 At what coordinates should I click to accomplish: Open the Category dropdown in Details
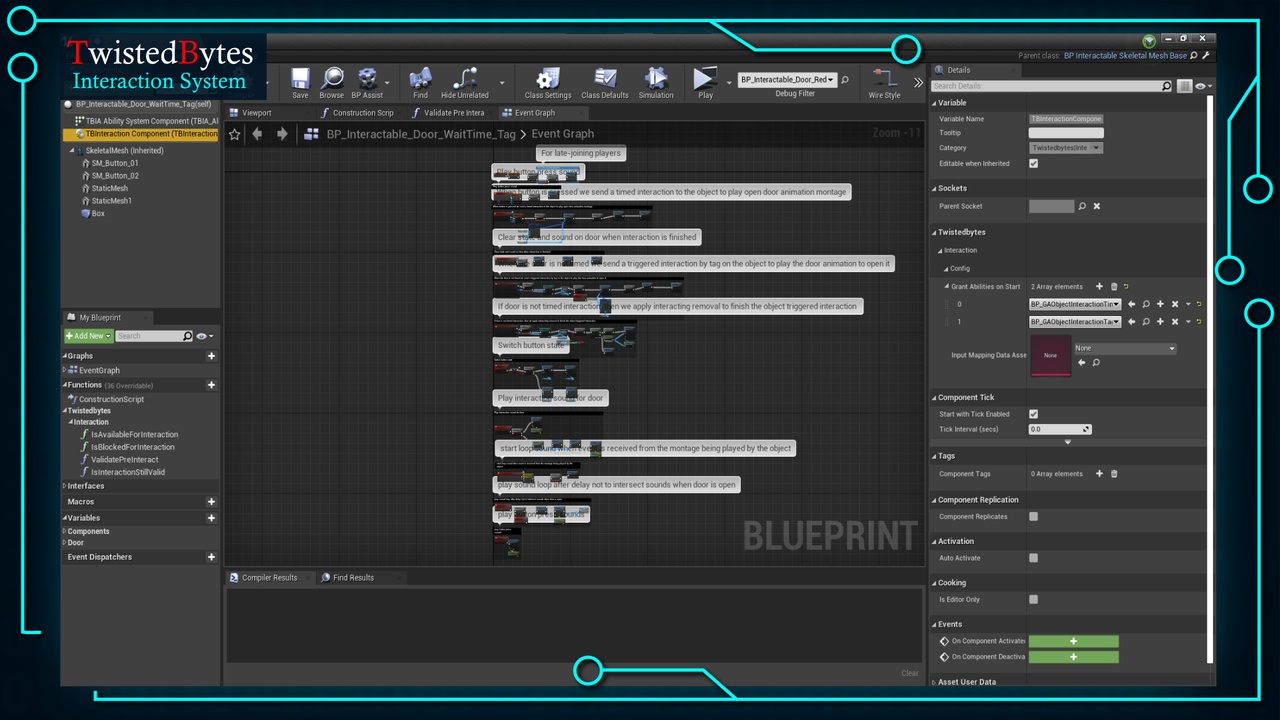[x=1066, y=148]
